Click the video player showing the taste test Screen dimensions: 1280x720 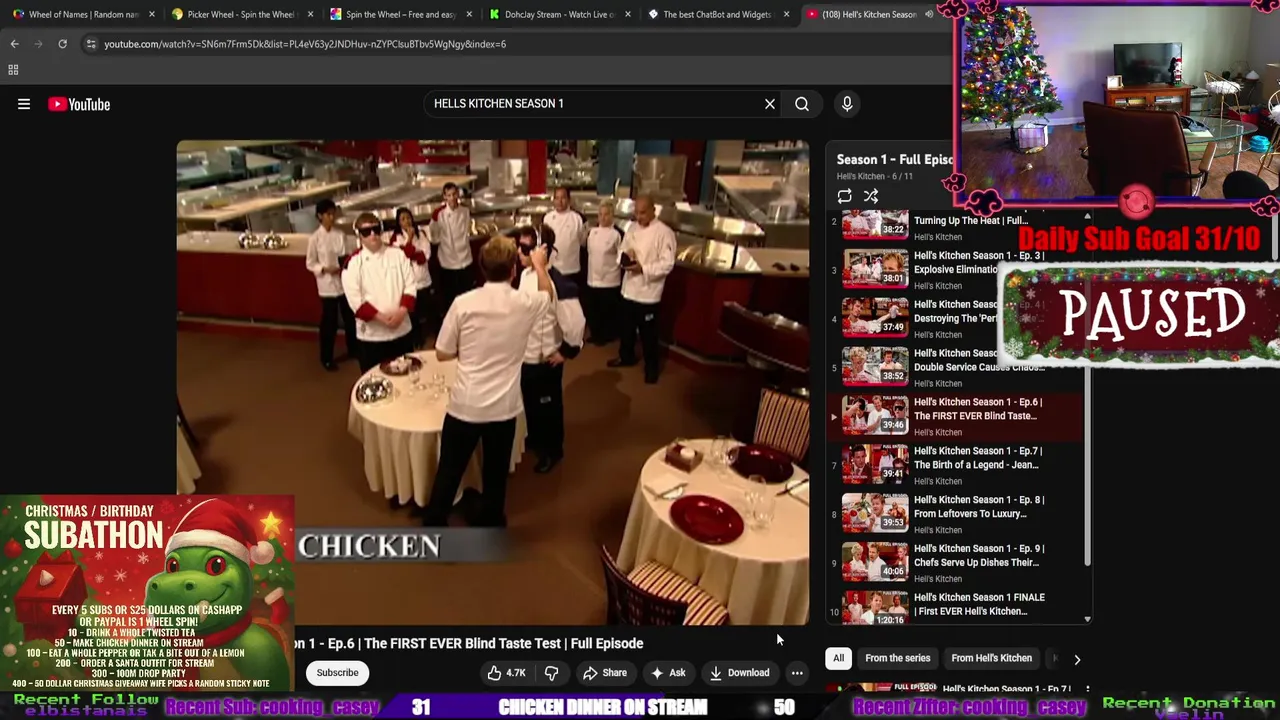493,382
